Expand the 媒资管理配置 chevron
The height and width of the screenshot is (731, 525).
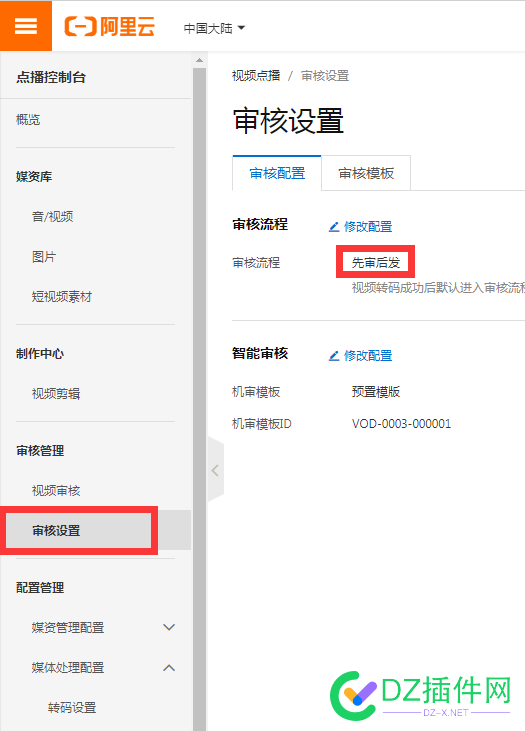[x=169, y=628]
